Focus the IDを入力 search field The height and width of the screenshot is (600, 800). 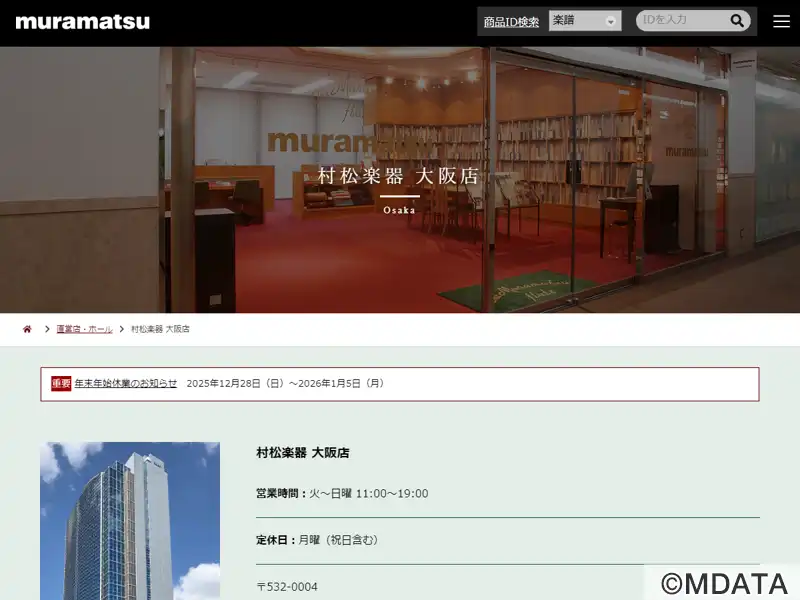point(683,20)
